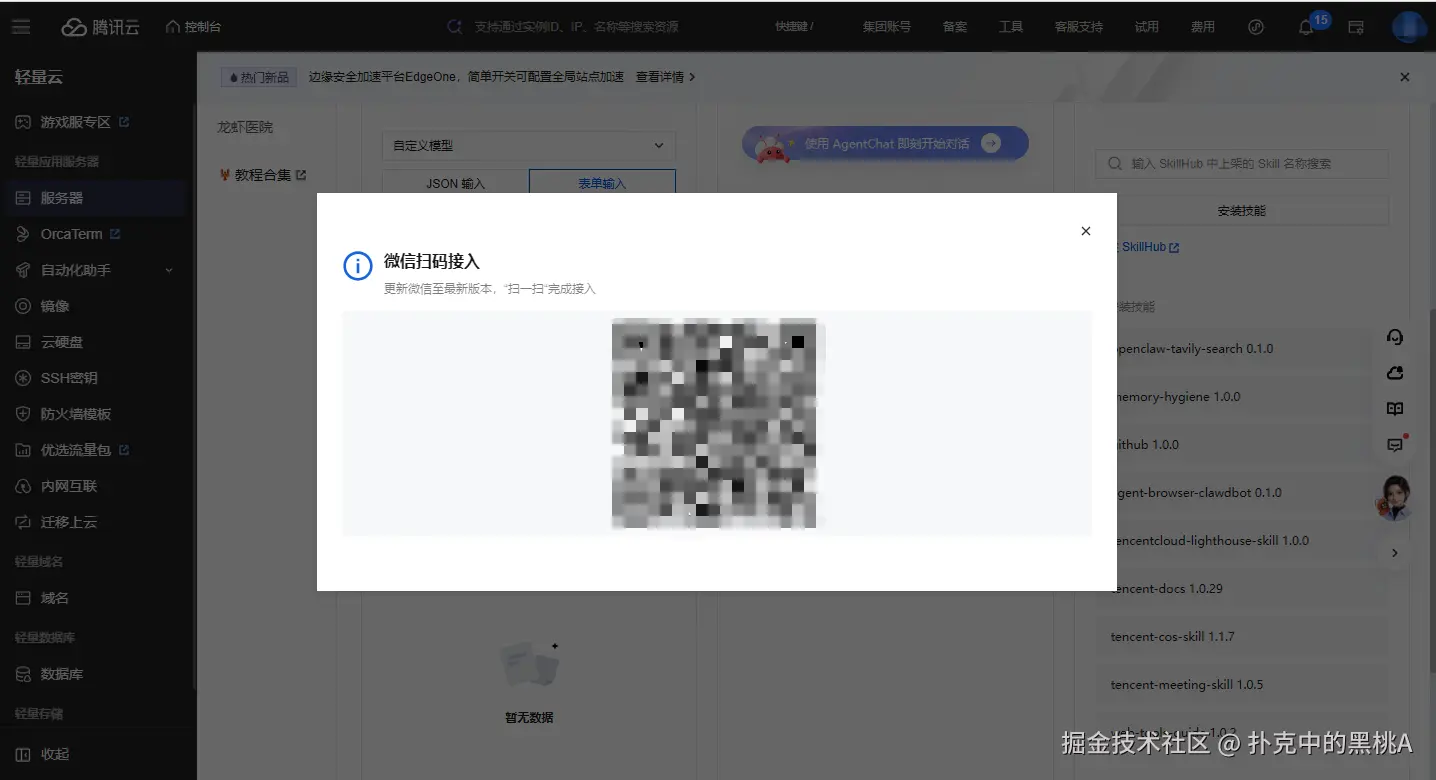Image resolution: width=1436 pixels, height=780 pixels.
Task: Click the 快捷键 / shortcut hint
Action: pyautogui.click(x=794, y=27)
